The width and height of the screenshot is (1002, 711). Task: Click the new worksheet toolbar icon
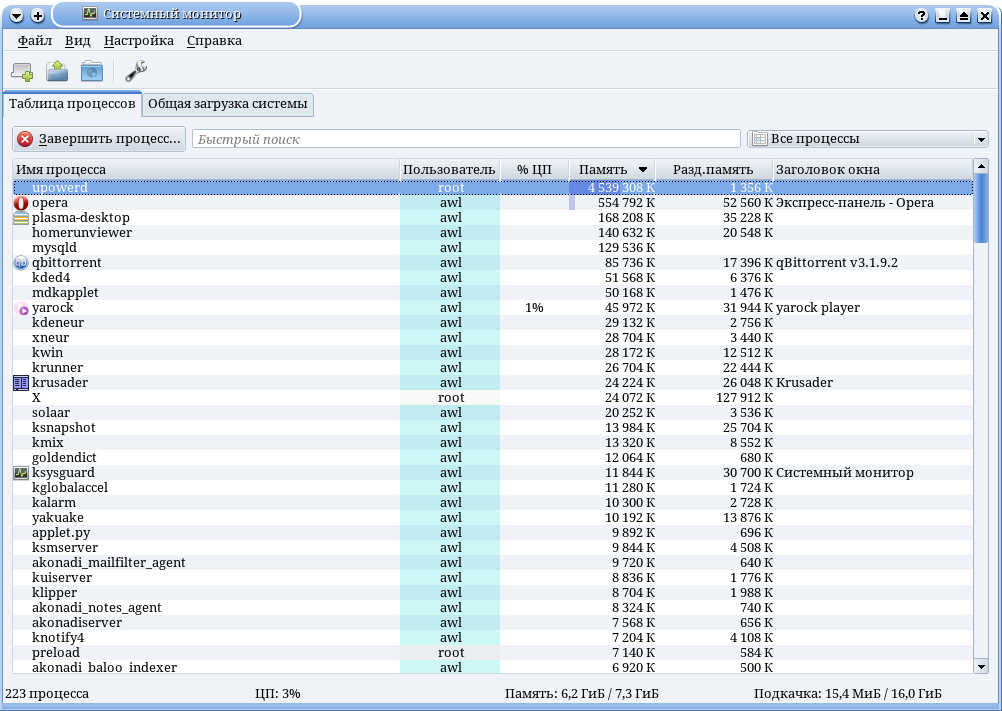(22, 71)
